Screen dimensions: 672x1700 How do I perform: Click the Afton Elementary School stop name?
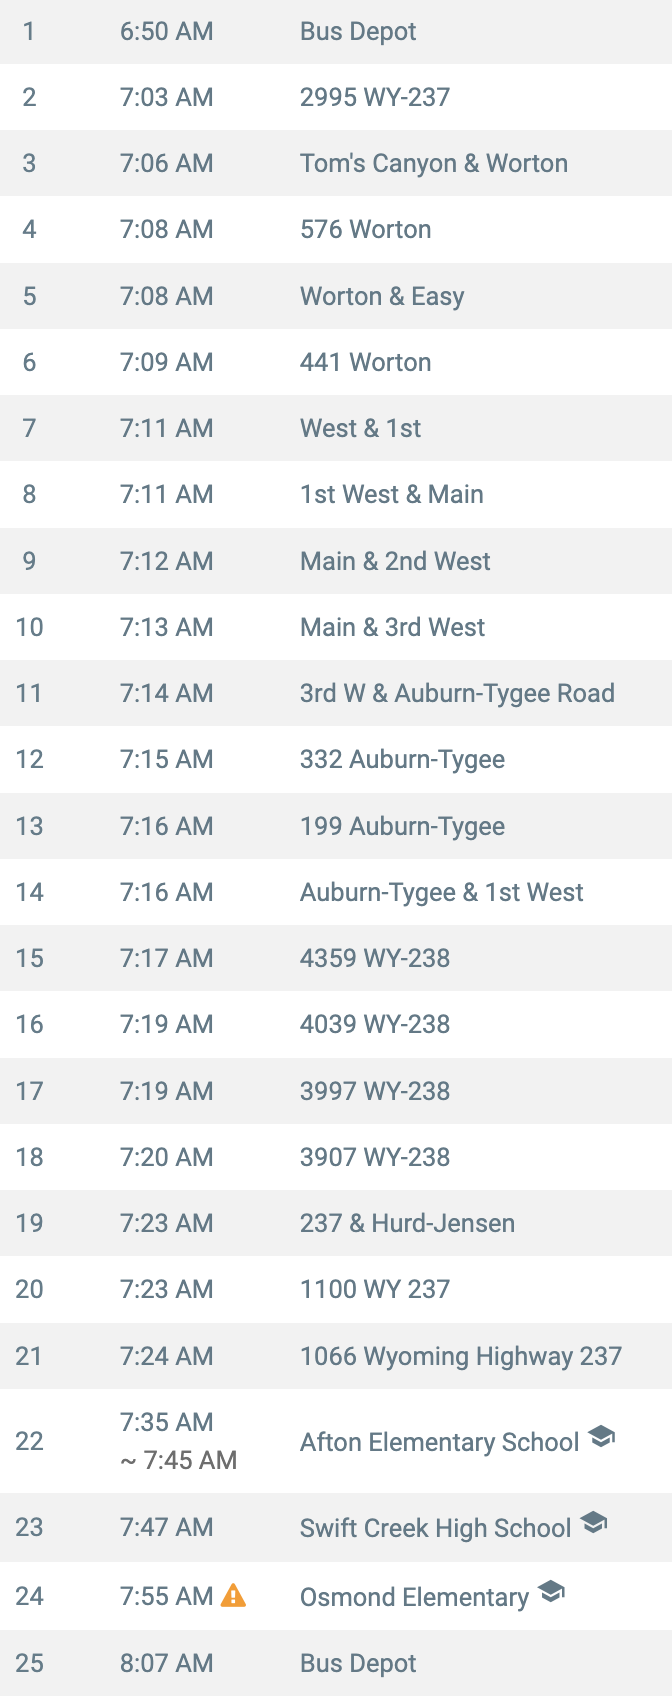439,1442
